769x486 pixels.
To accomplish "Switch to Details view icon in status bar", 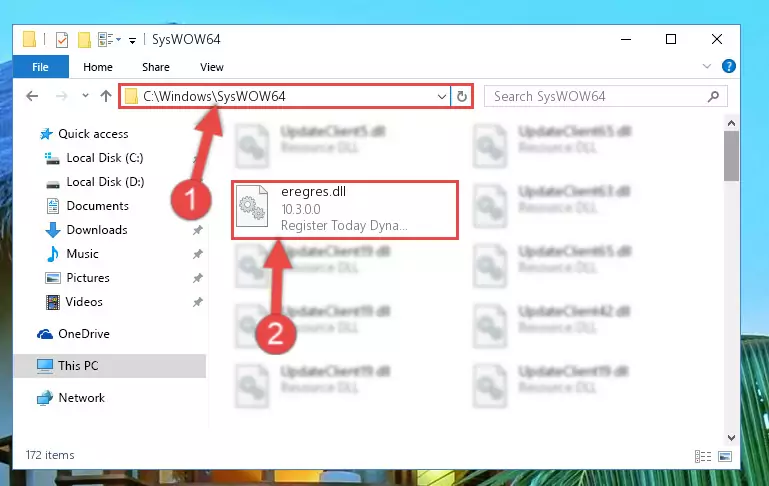I will pyautogui.click(x=703, y=457).
